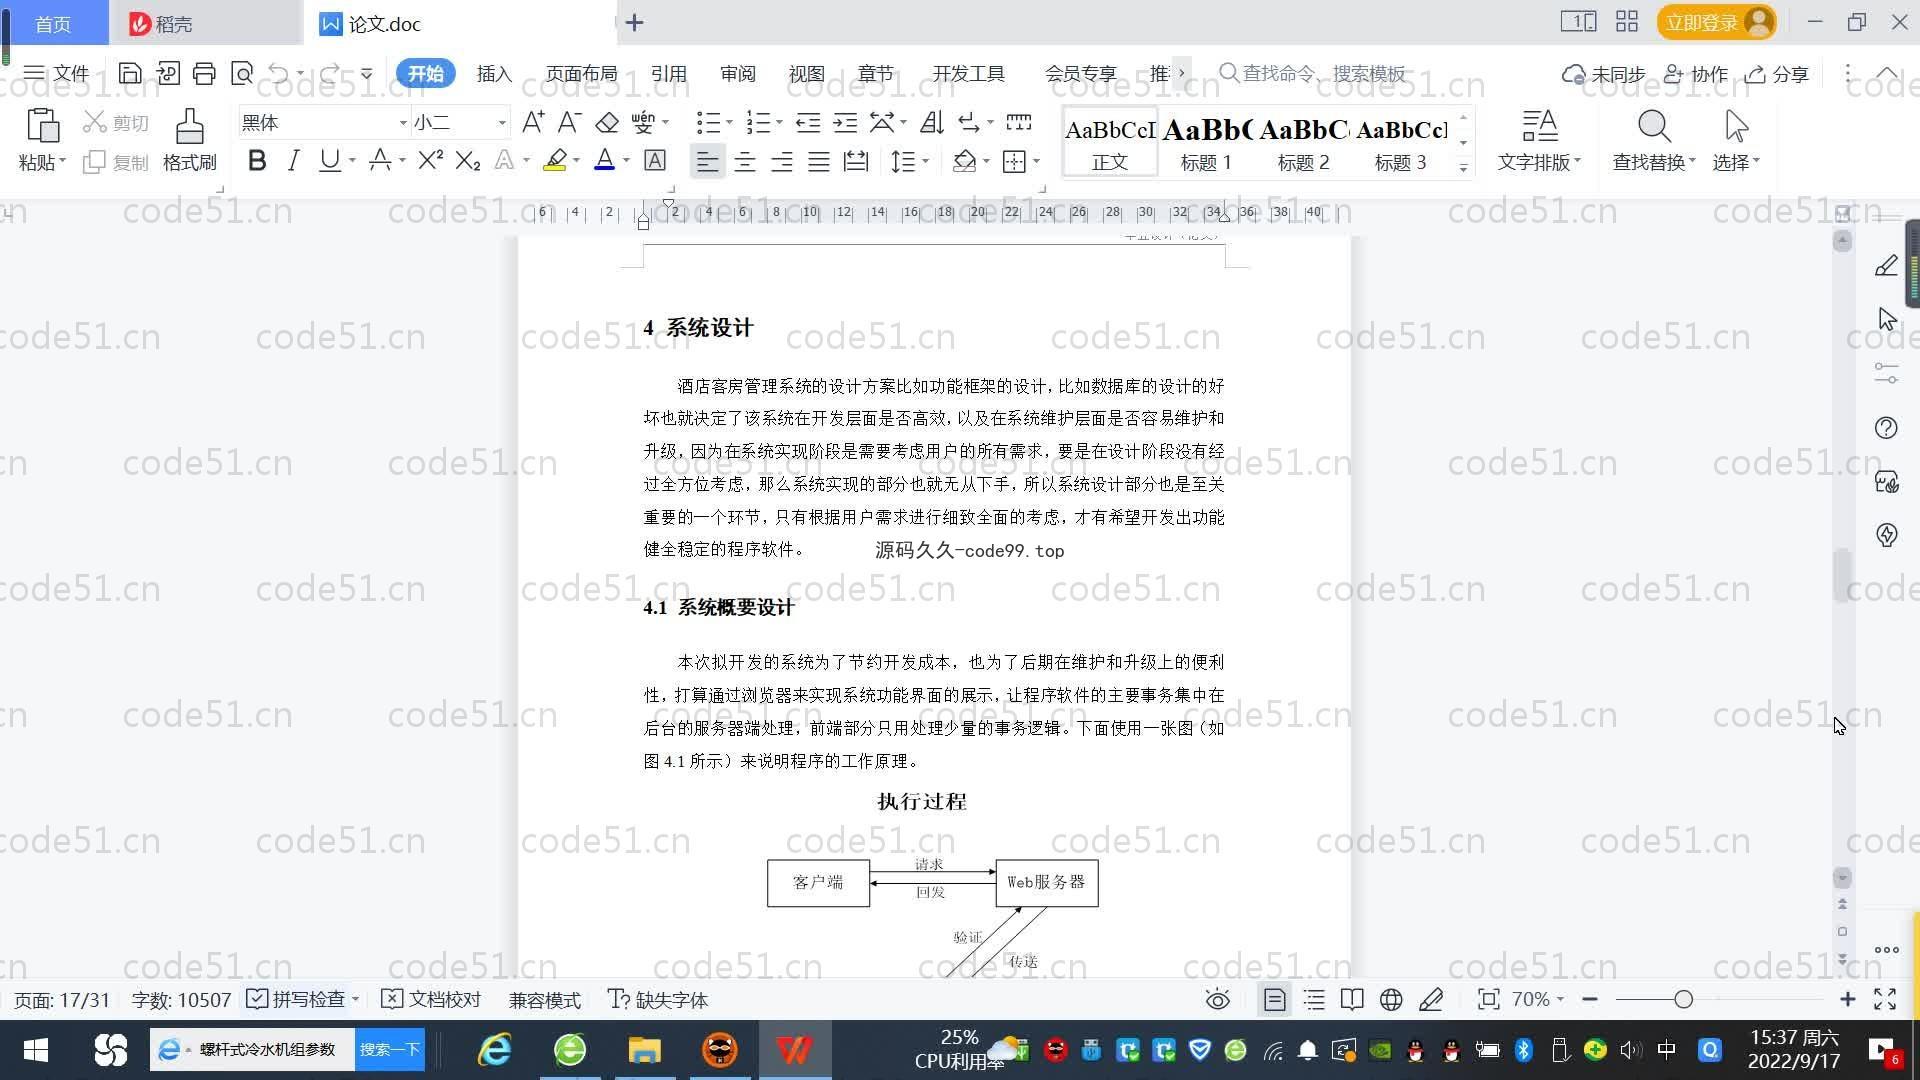Increase font size with A+ icon
Screen dimensions: 1920x1080
[533, 122]
